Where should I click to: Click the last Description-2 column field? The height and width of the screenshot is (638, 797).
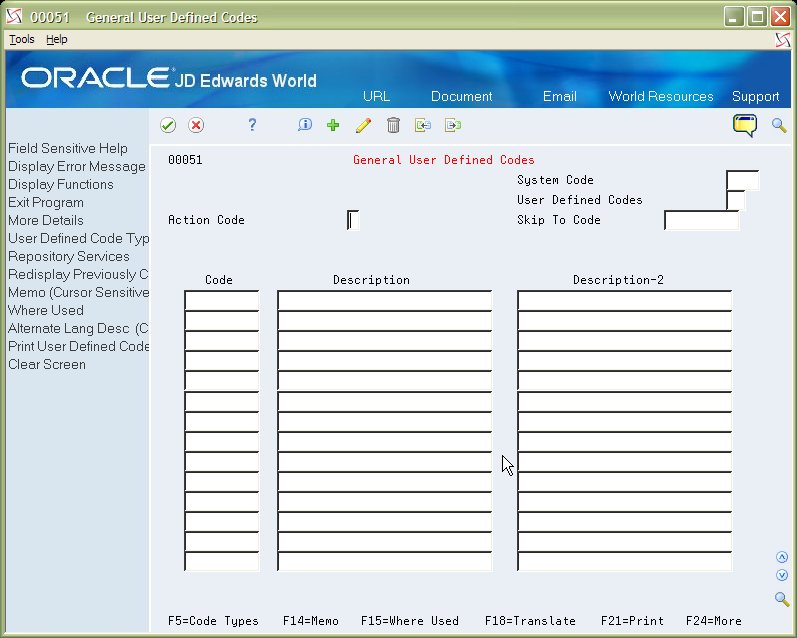tap(625, 561)
